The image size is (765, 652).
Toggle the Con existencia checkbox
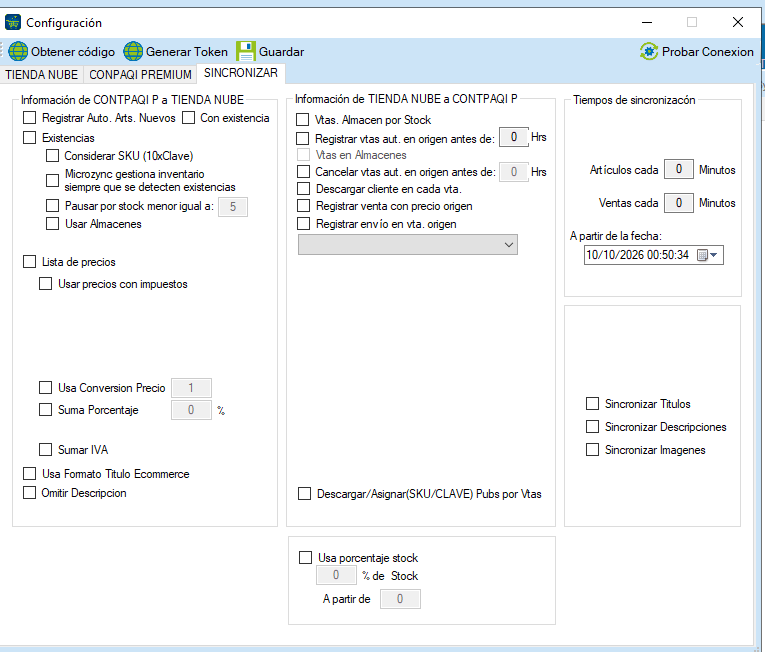[x=188, y=118]
